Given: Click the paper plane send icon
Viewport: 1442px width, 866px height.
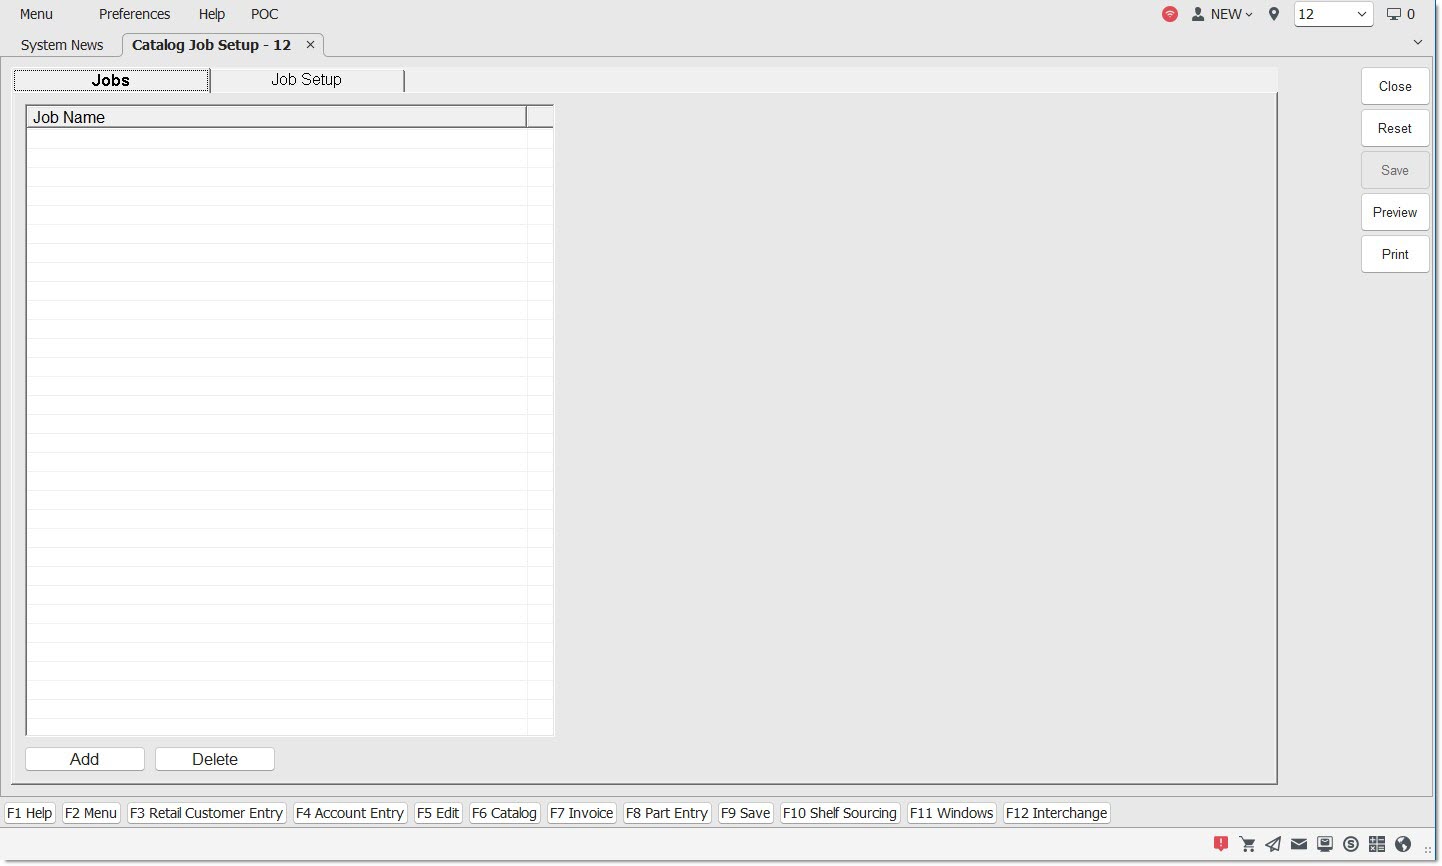Looking at the screenshot, I should [1273, 844].
